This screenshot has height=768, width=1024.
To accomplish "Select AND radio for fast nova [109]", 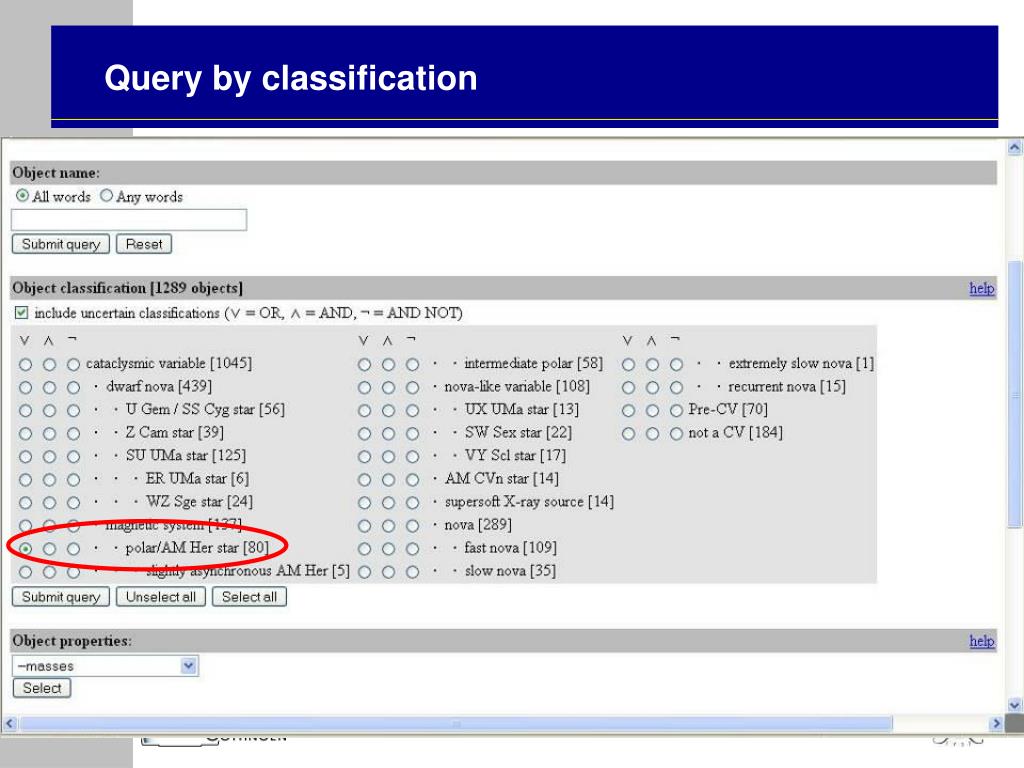I will tap(389, 549).
